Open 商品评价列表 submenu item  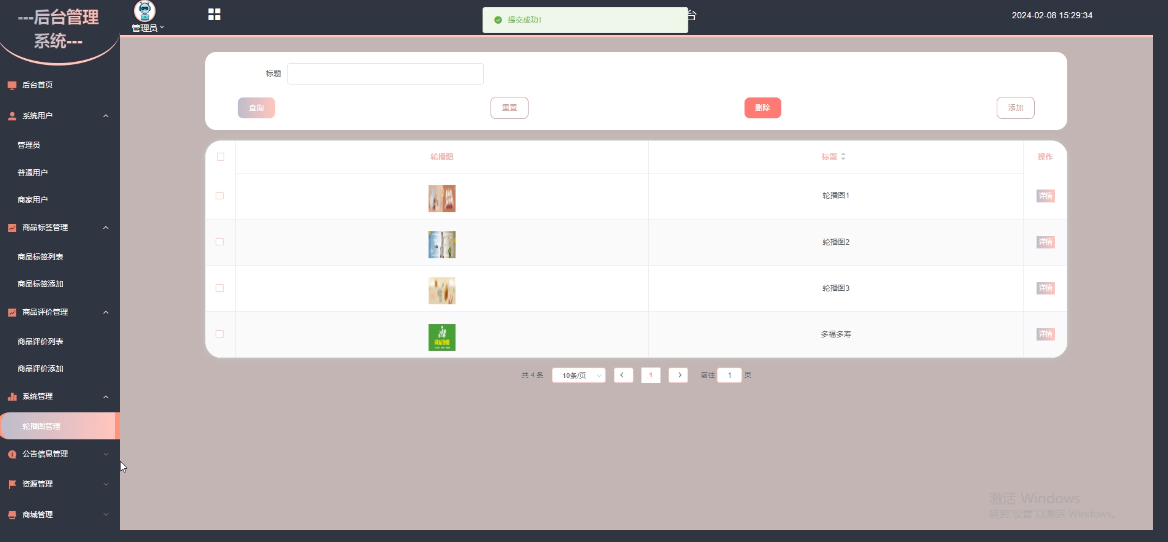(40, 342)
